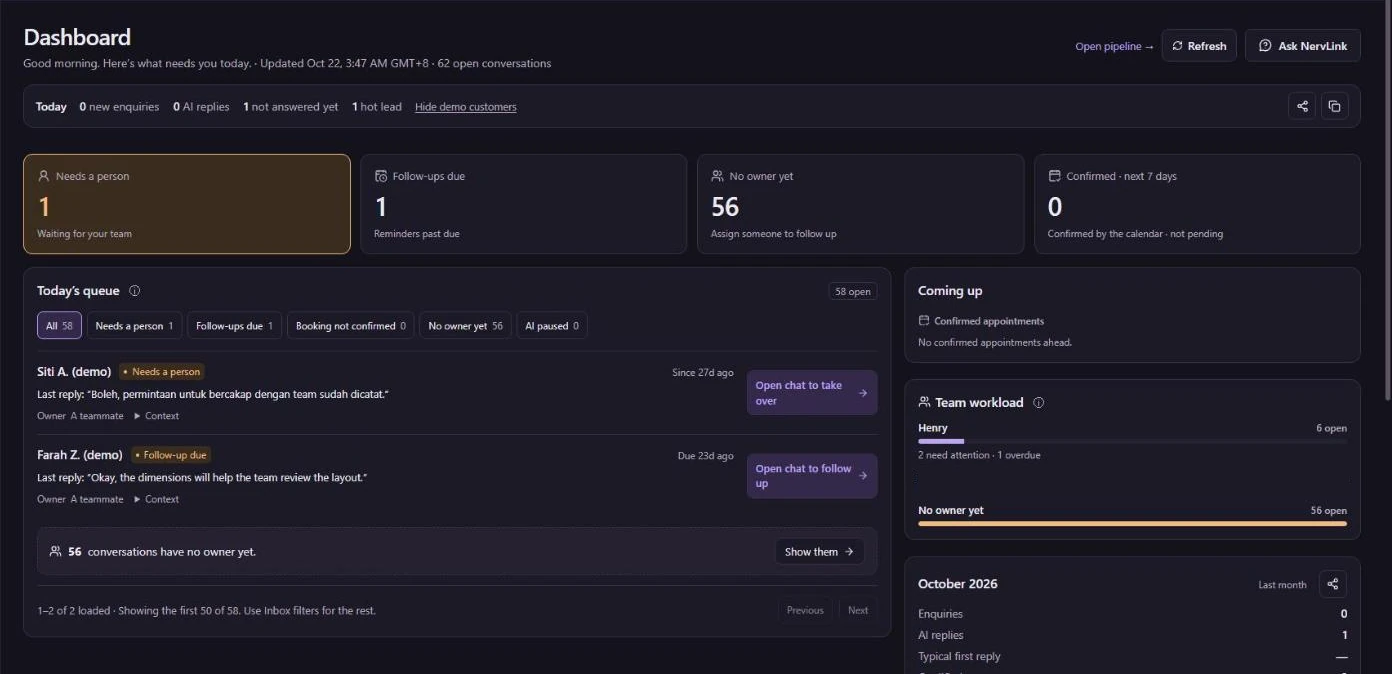Select the All 58 queue filter

pos(59,326)
